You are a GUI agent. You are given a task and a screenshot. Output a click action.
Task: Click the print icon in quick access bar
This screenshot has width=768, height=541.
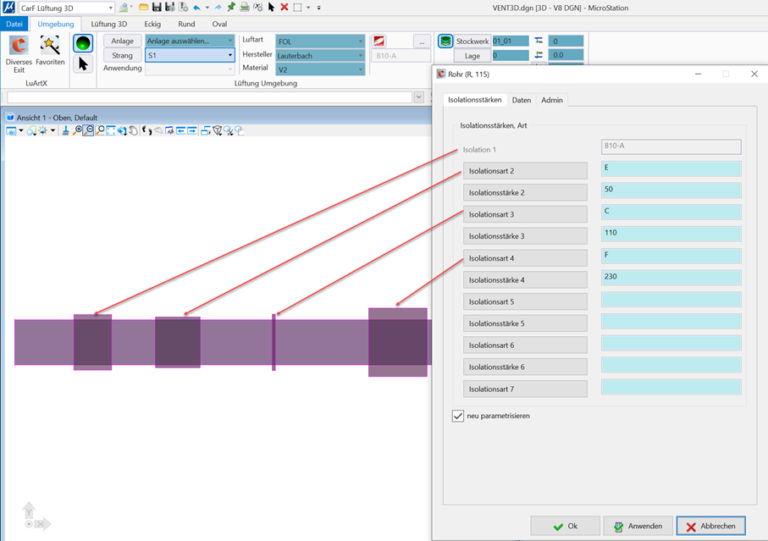[244, 7]
